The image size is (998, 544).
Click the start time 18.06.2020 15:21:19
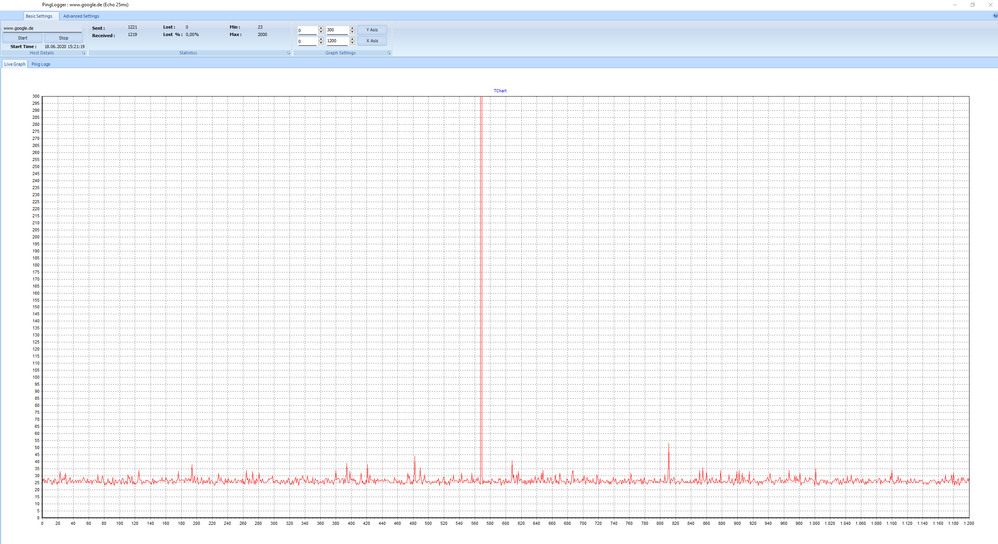pyautogui.click(x=64, y=46)
